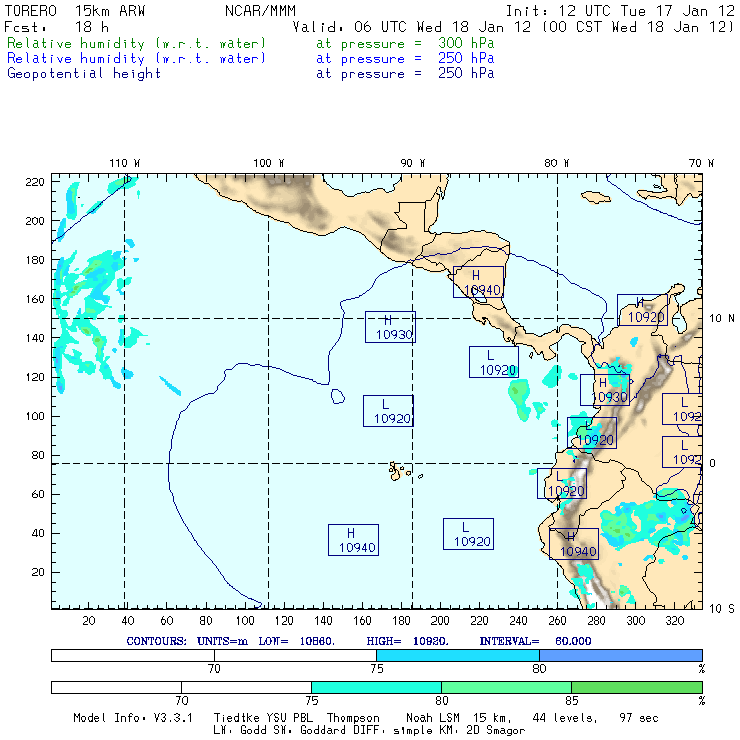Click the green 300 hPa relative humidity legend
This screenshot has width=740, height=740.
(x=251, y=43)
